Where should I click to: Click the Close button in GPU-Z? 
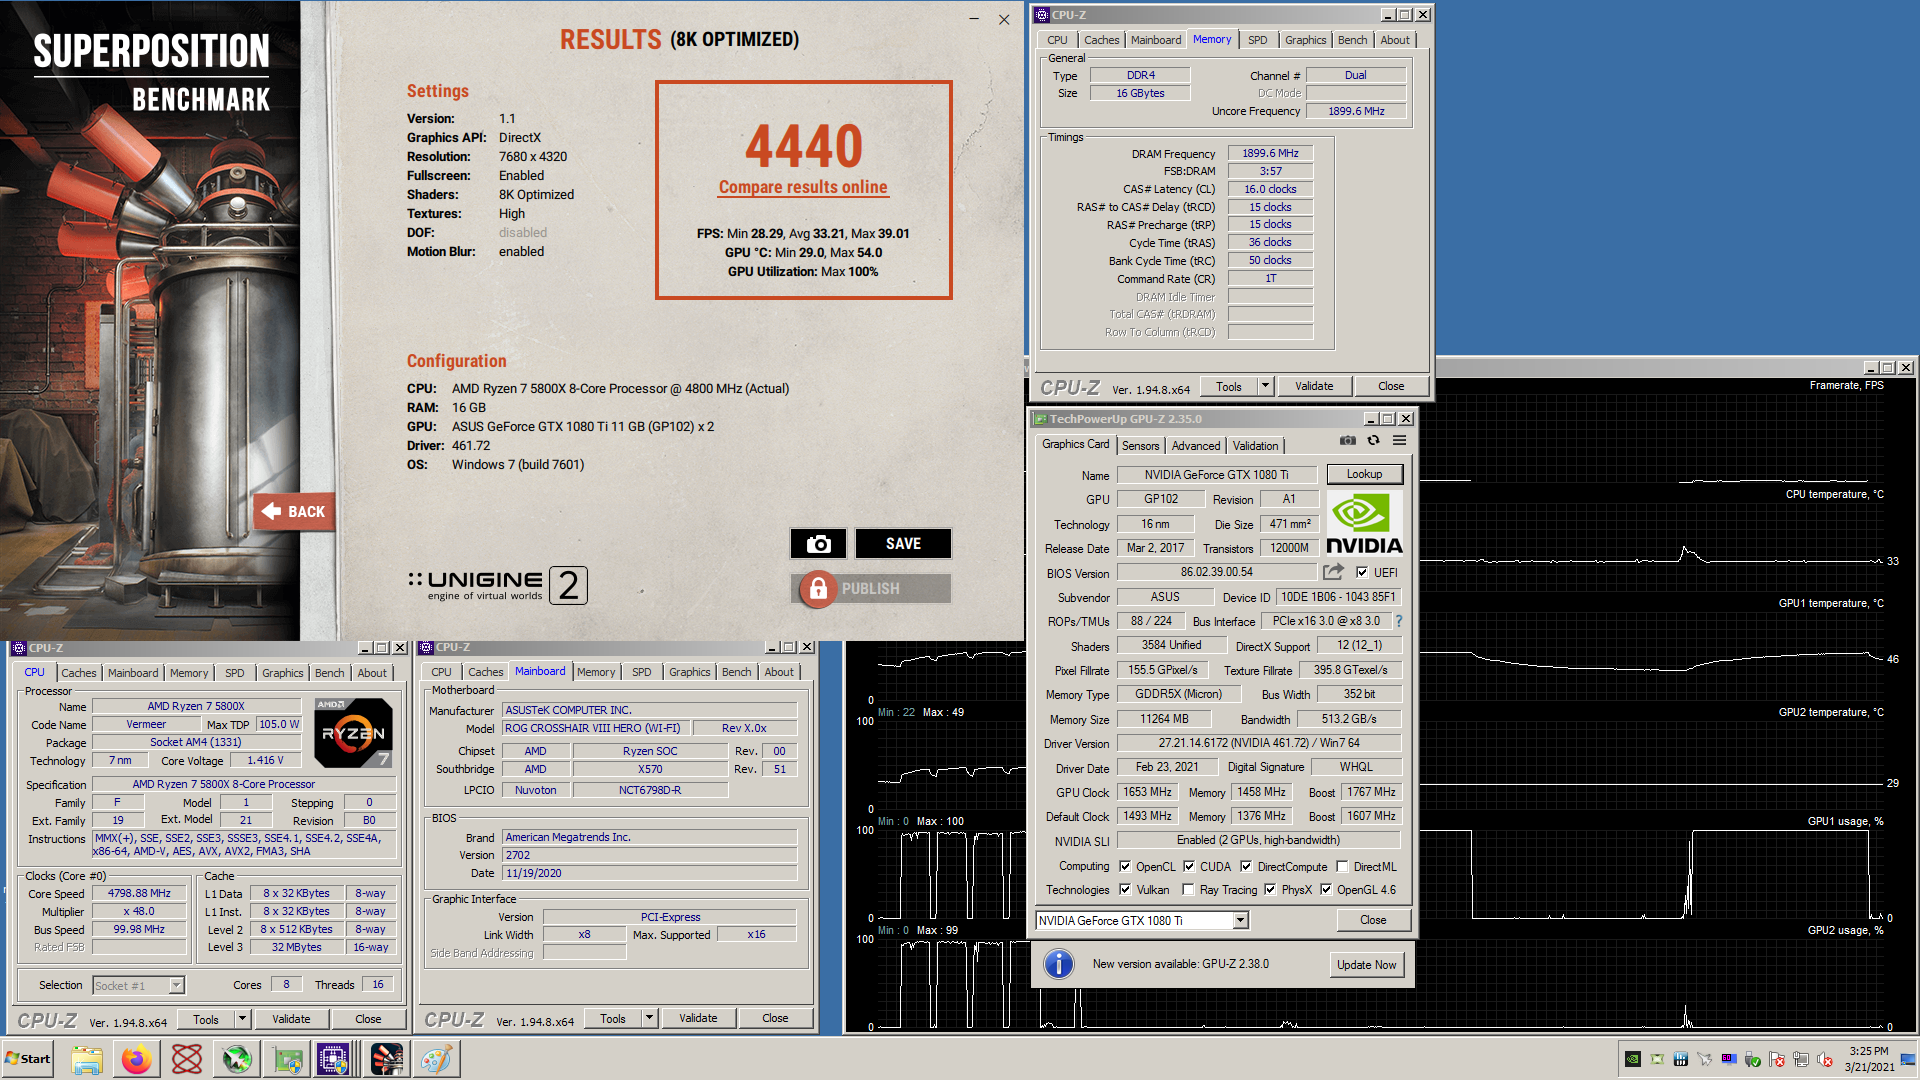pos(1373,920)
